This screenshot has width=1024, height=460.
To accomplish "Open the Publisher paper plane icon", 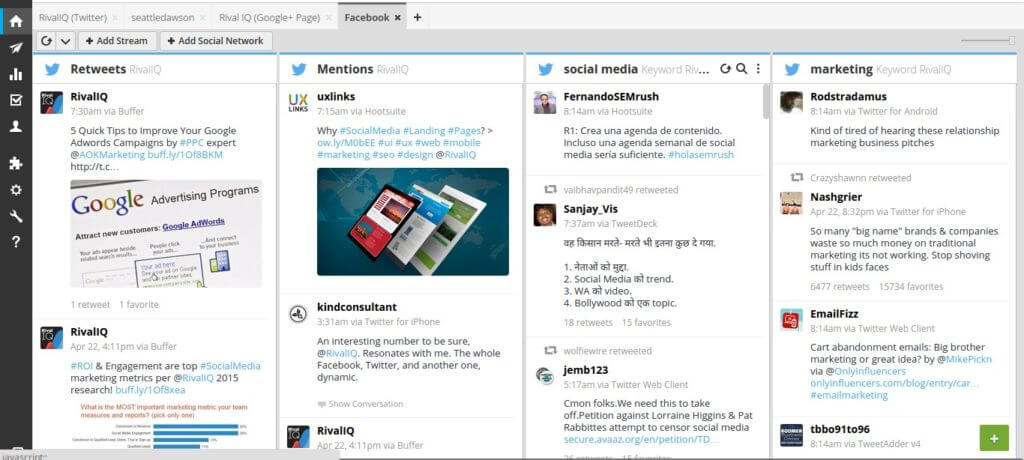I will tap(15, 47).
